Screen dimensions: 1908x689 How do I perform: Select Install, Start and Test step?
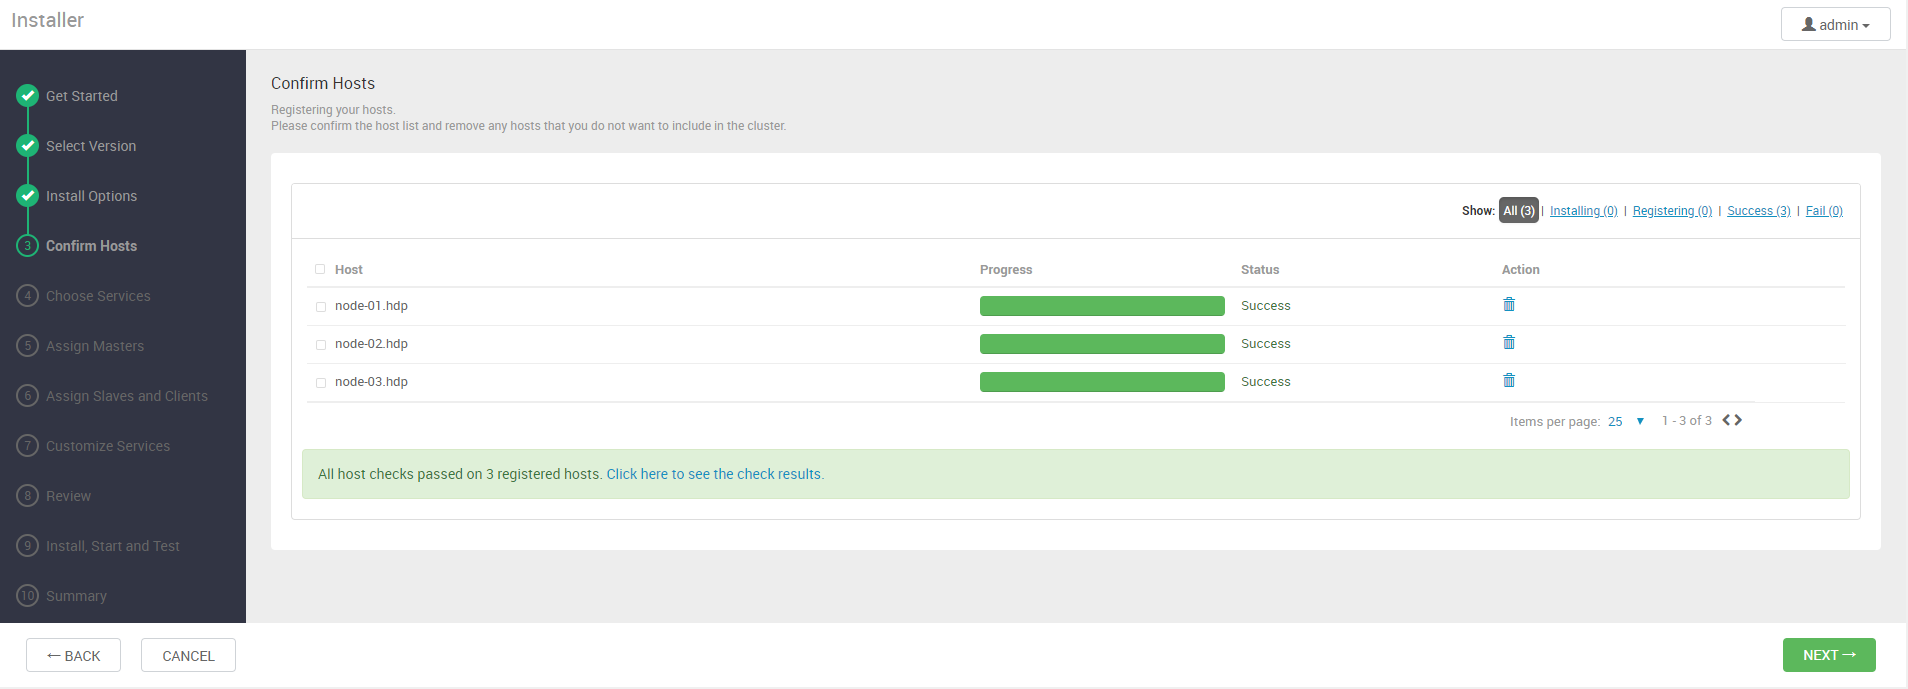pos(113,546)
